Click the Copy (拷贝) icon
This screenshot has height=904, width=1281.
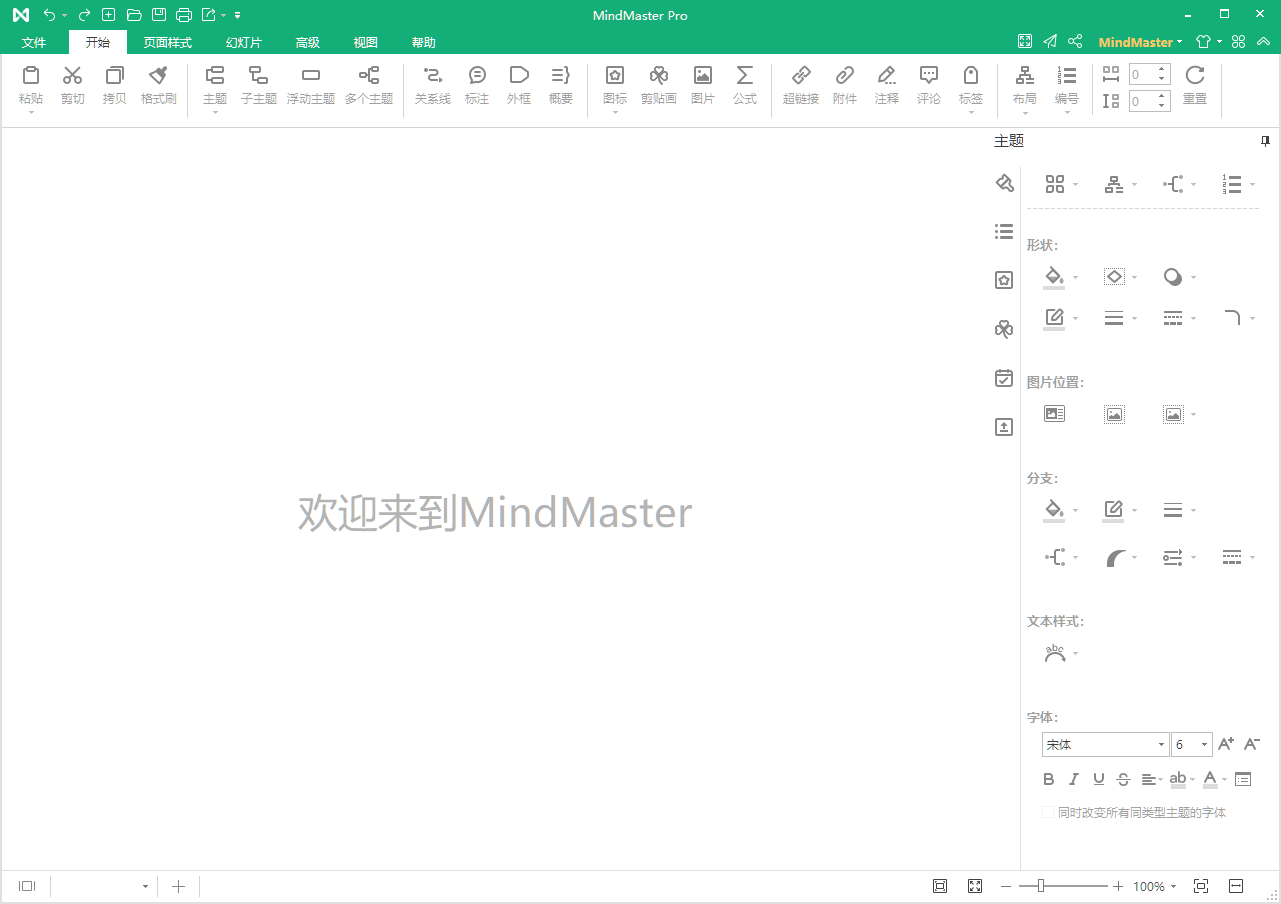pos(115,75)
